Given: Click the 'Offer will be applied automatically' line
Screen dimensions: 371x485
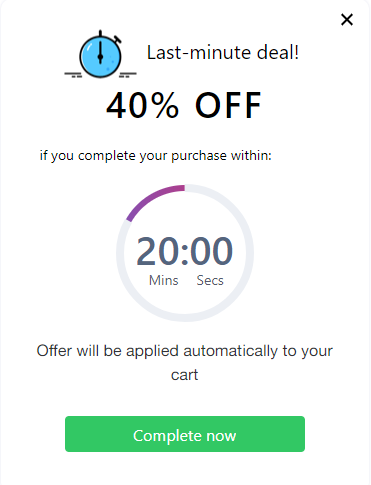Looking at the screenshot, I should [185, 351].
